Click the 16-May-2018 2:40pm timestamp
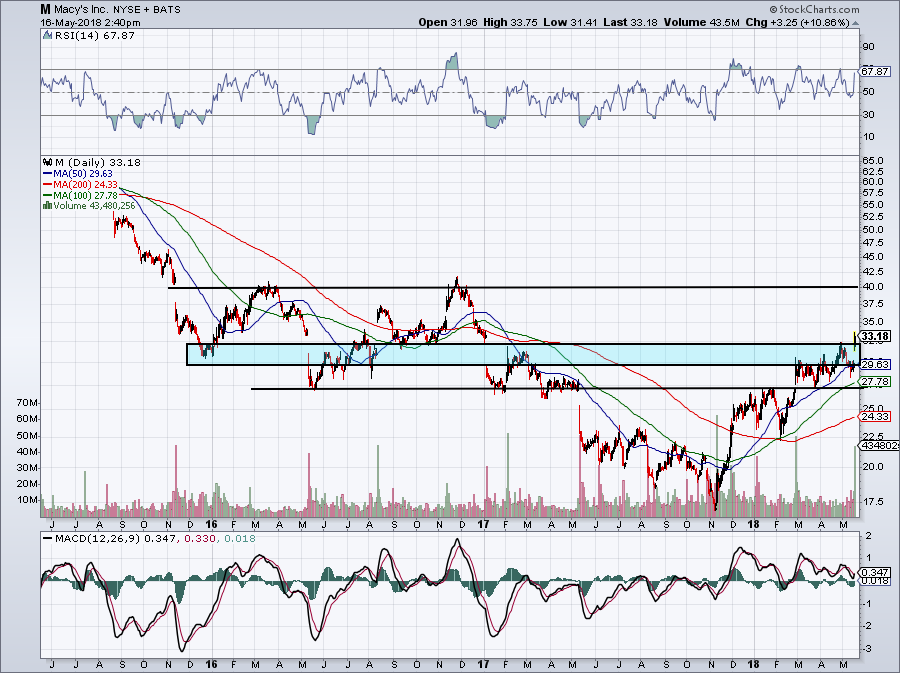Viewport: 900px width, 673px height. (x=91, y=23)
